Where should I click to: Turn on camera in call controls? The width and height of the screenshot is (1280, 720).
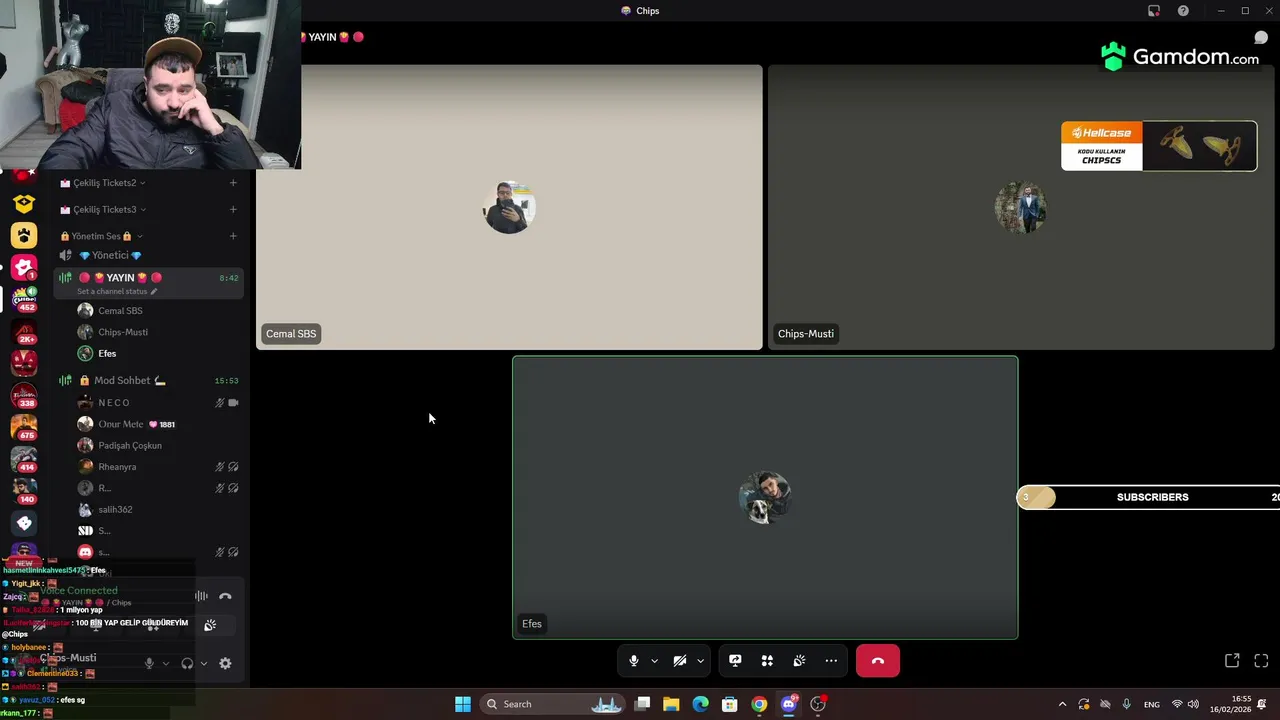(x=680, y=661)
